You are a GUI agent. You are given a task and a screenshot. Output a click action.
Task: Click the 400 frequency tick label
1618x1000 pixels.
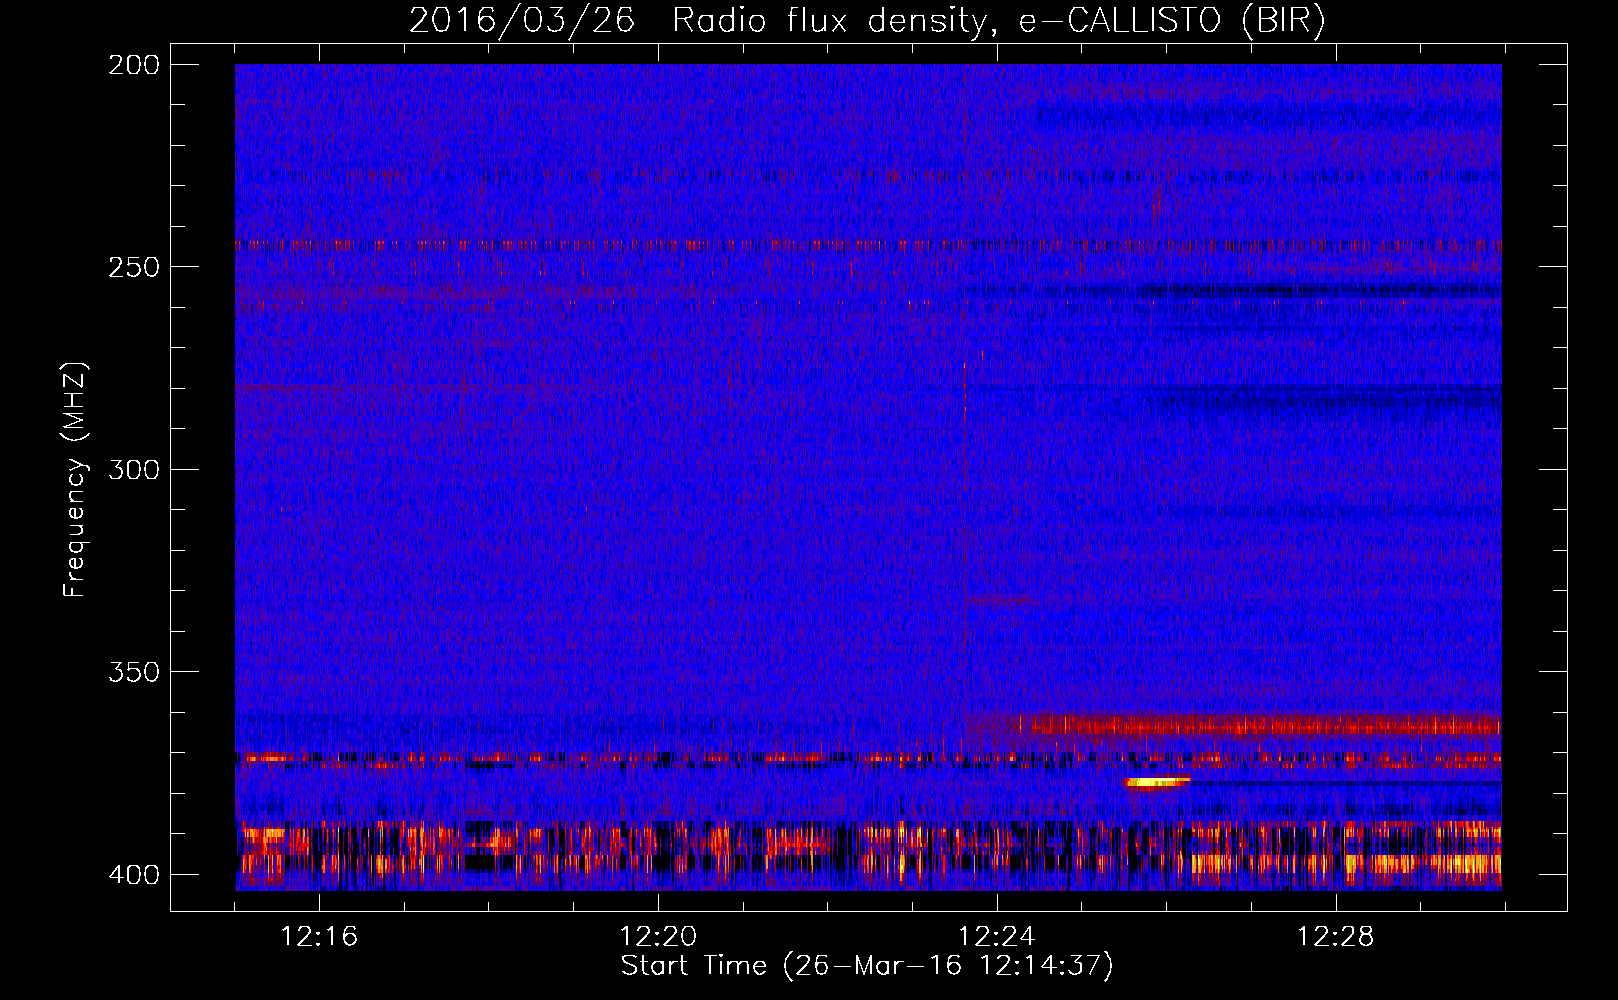133,874
